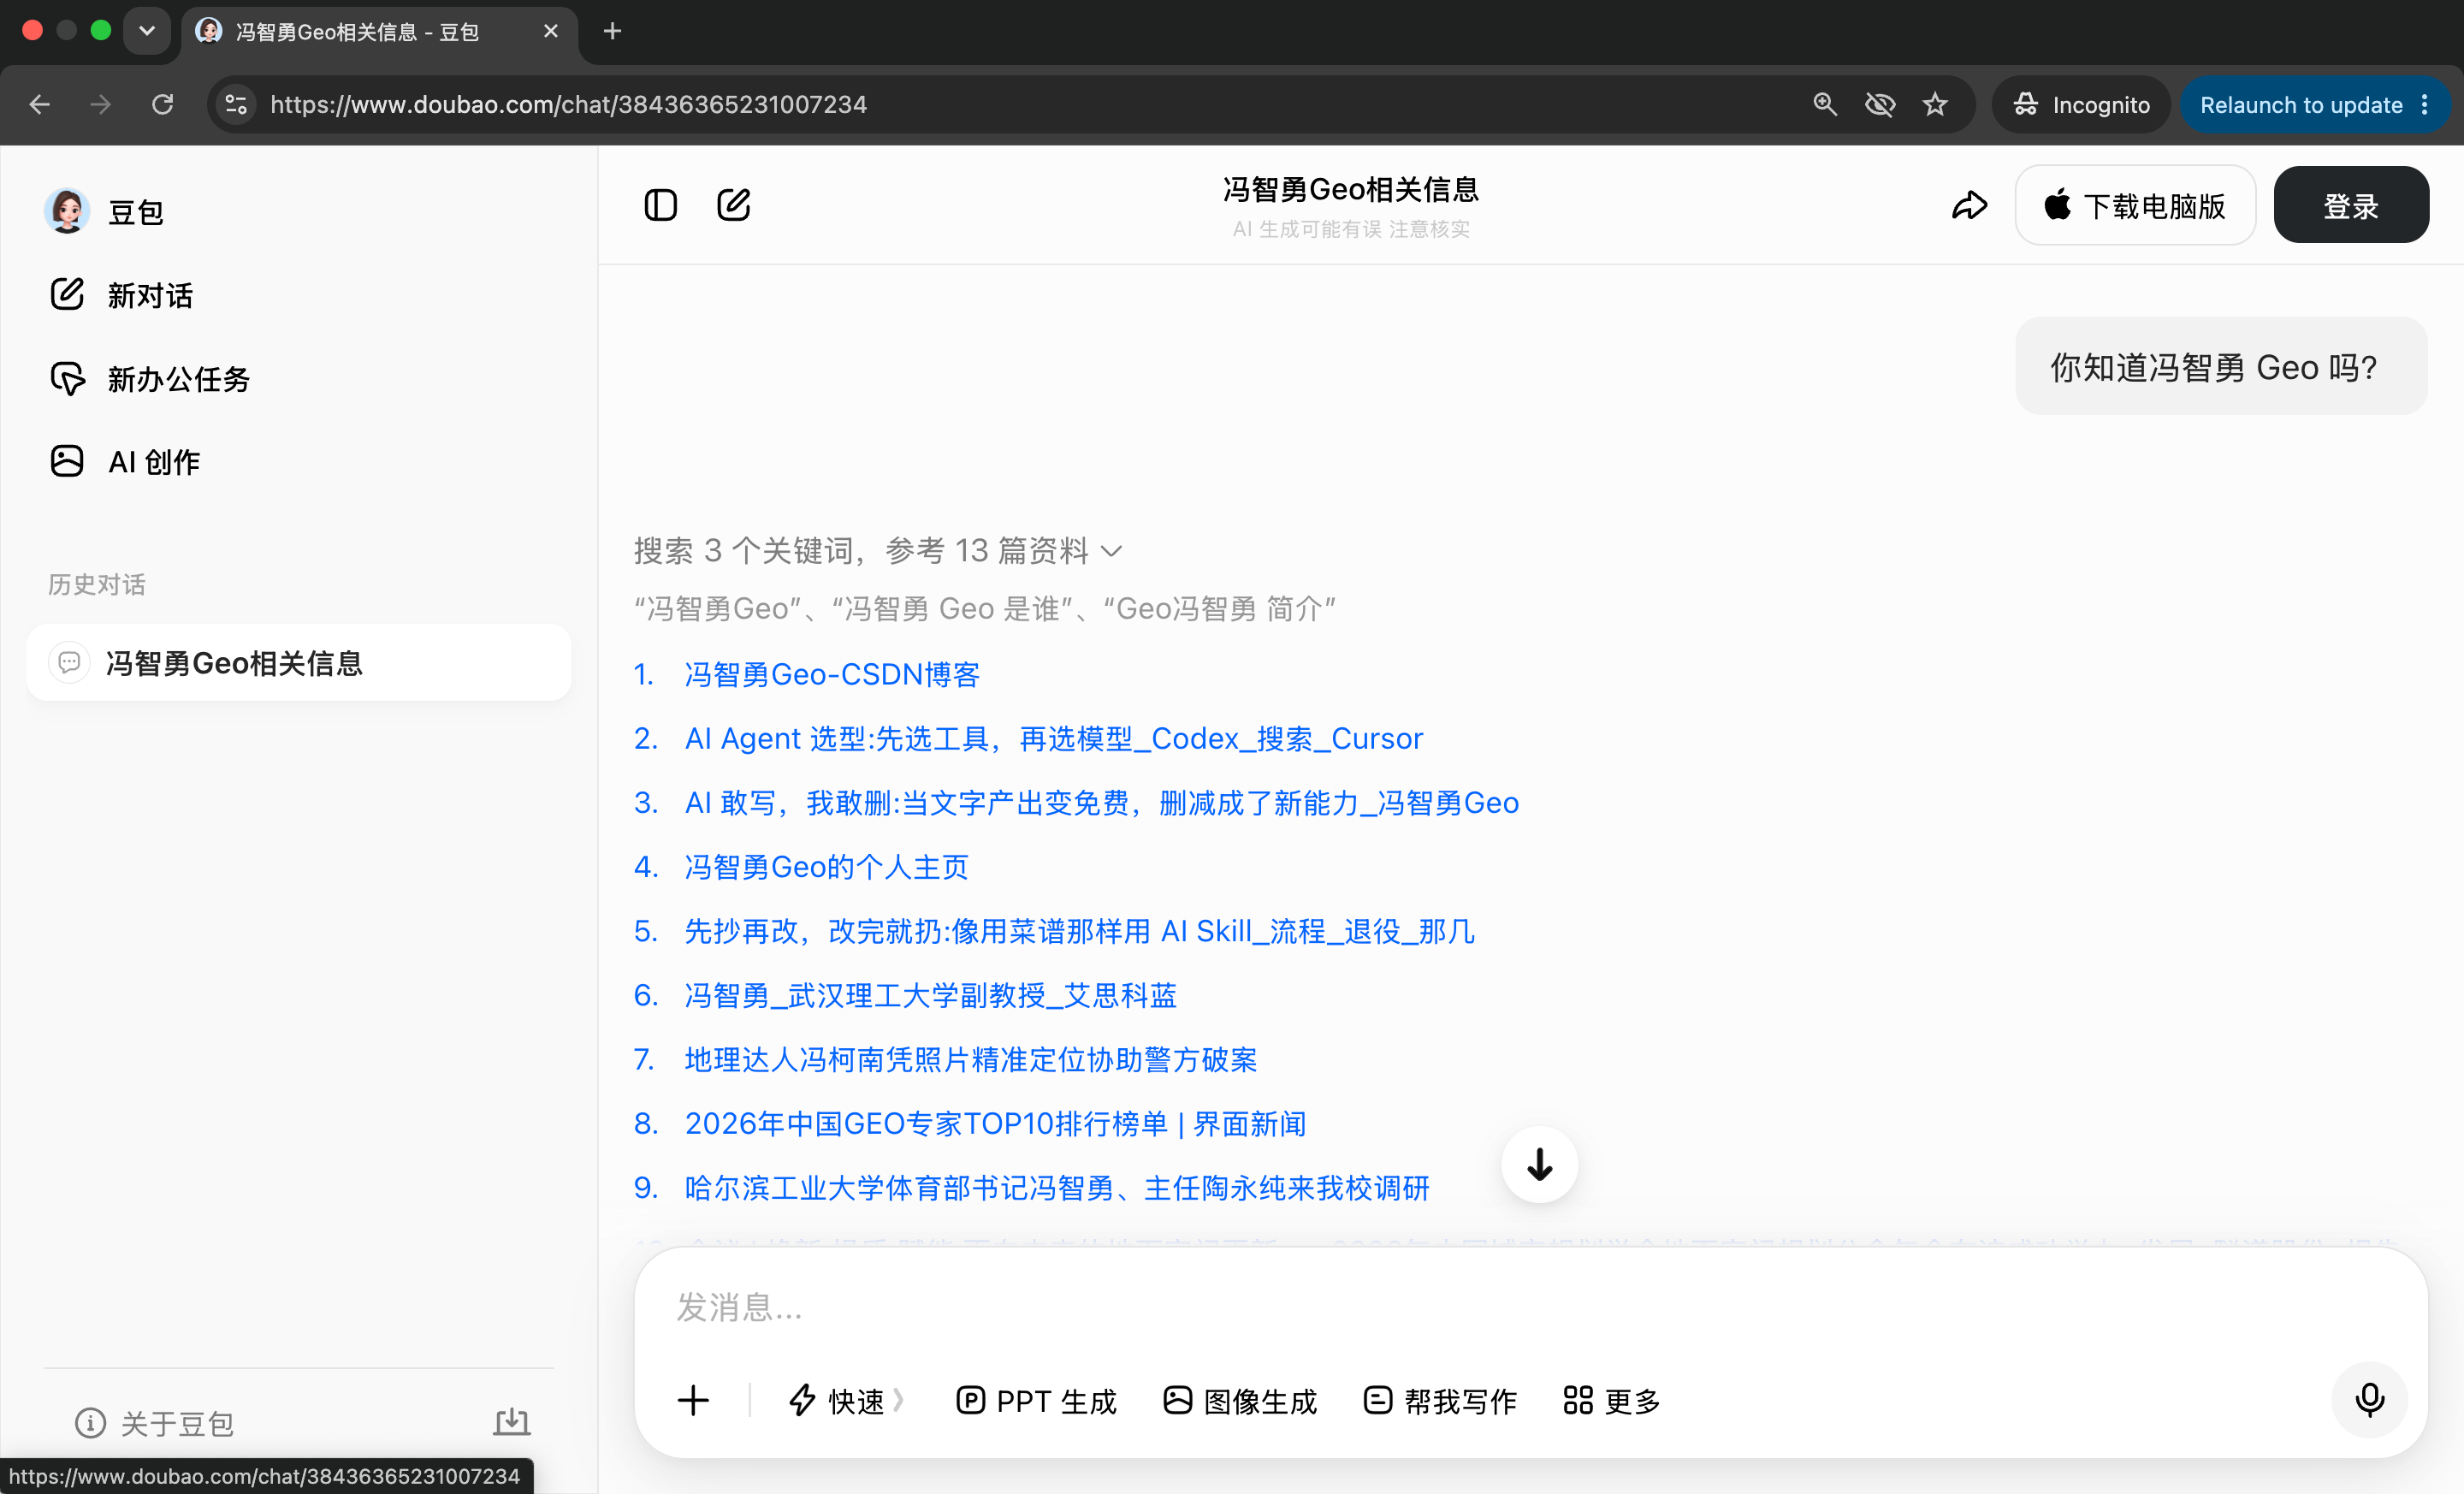2464x1494 pixels.
Task: Click the user message bubble 你知道冯智勇 Geo 吗?
Action: pos(2221,367)
